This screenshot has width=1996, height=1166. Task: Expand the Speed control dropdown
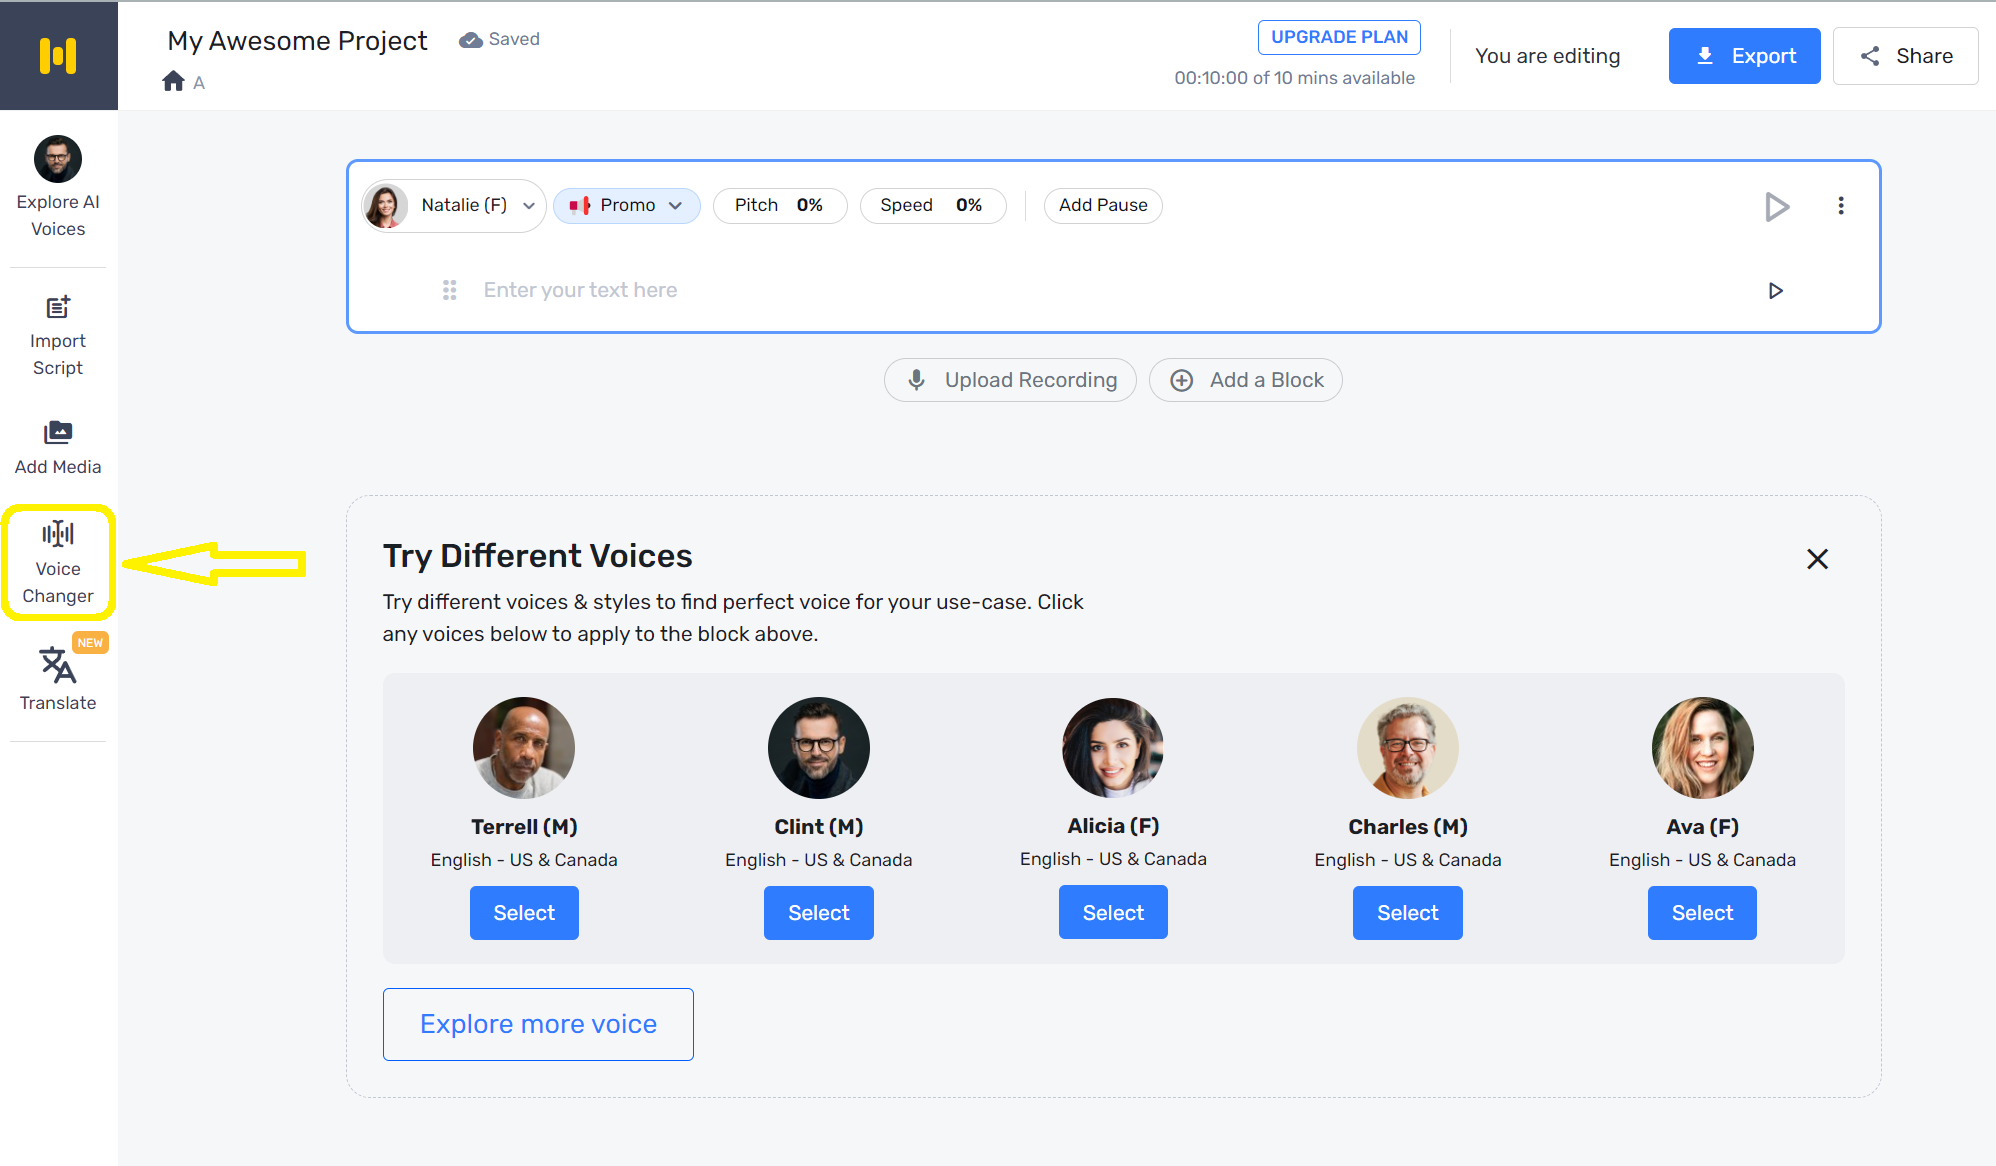click(x=930, y=205)
